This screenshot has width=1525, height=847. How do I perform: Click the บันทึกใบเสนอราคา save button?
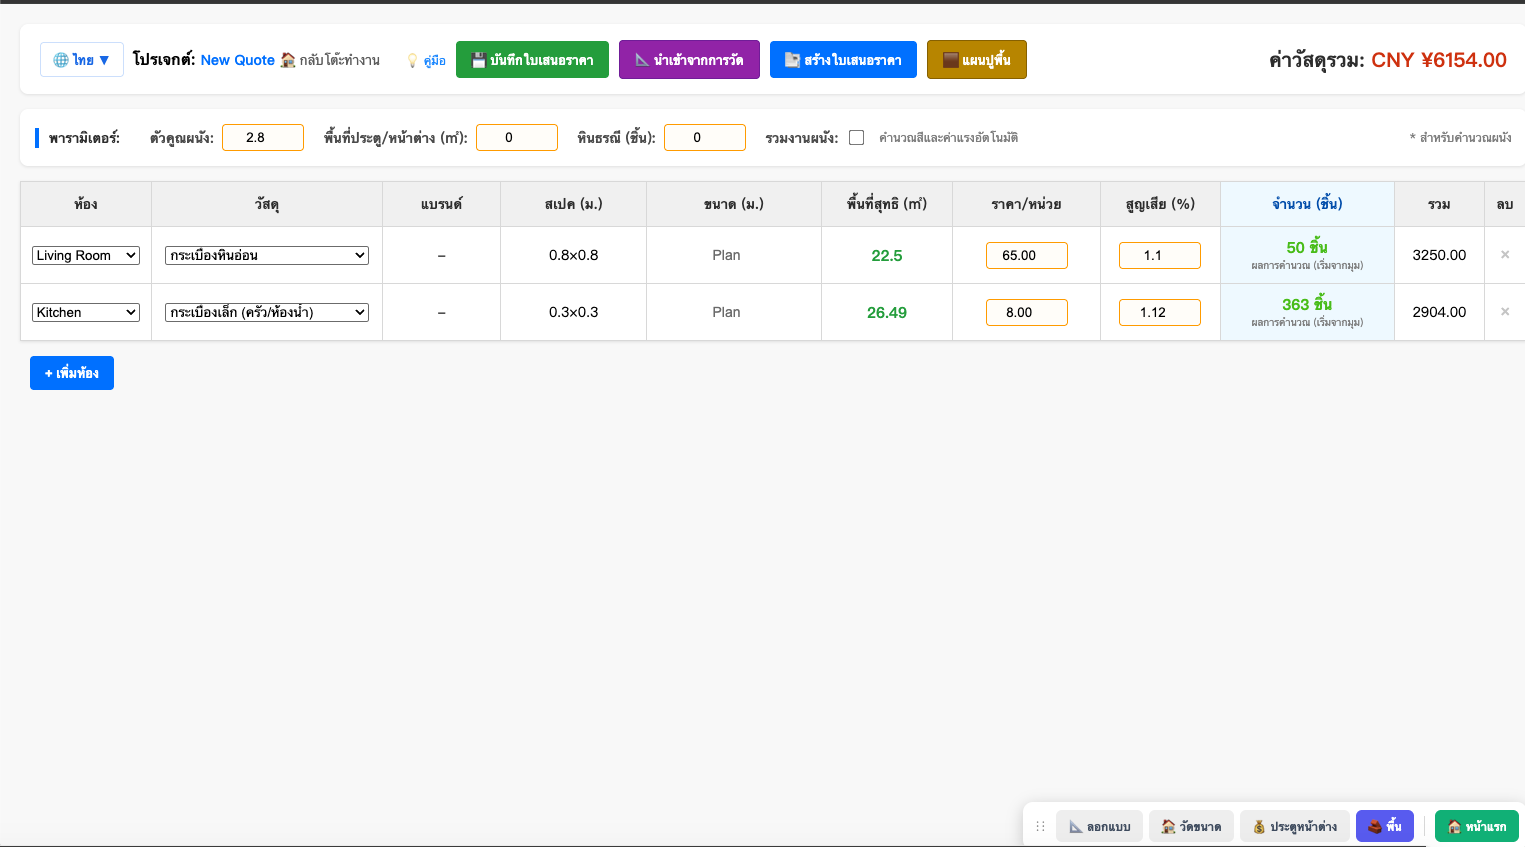coord(532,60)
